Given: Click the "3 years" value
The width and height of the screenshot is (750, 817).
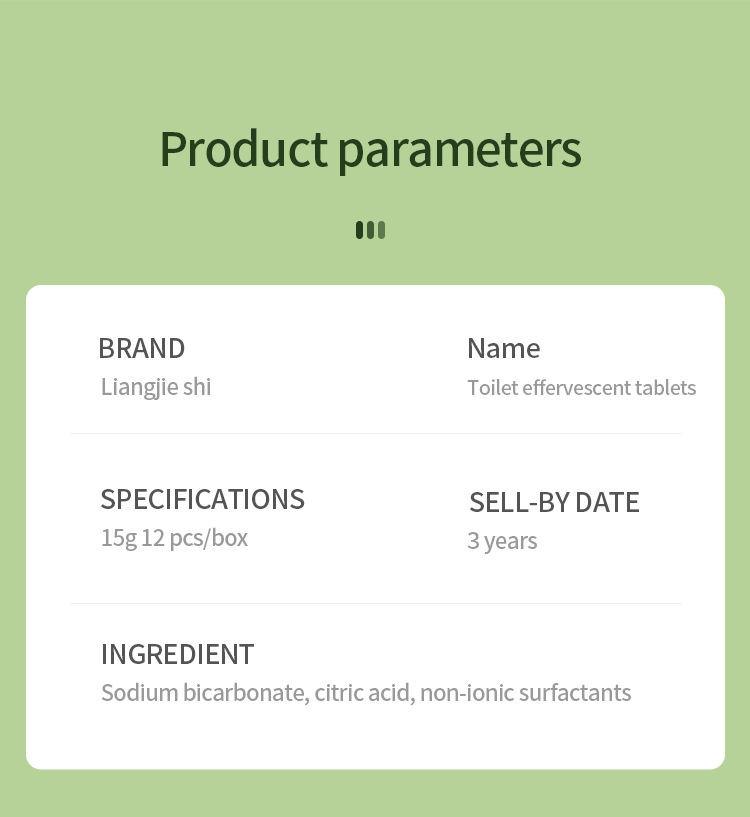Looking at the screenshot, I should [x=502, y=541].
